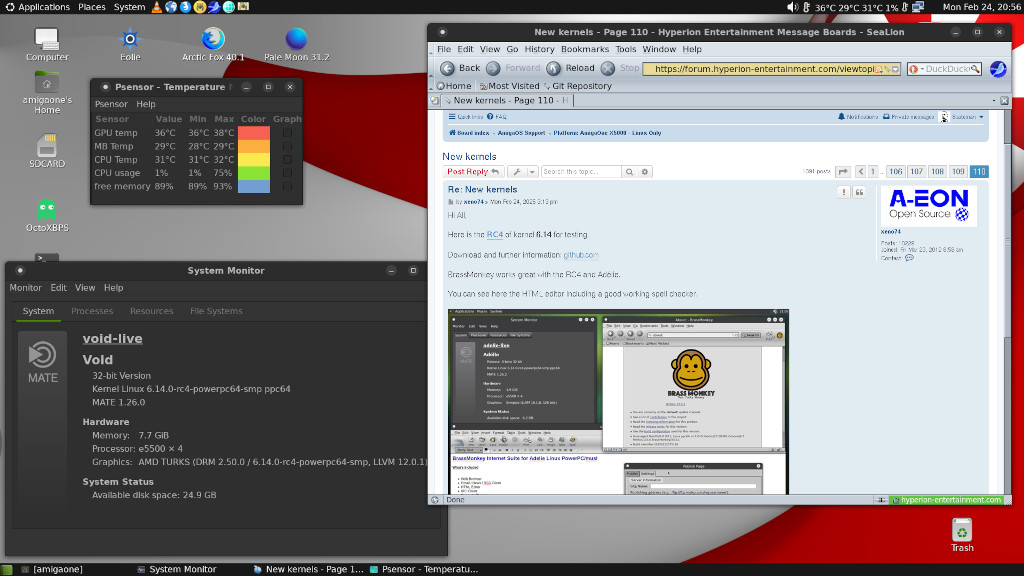
Task: Open the search engine selector dropdown
Action: click(x=916, y=69)
